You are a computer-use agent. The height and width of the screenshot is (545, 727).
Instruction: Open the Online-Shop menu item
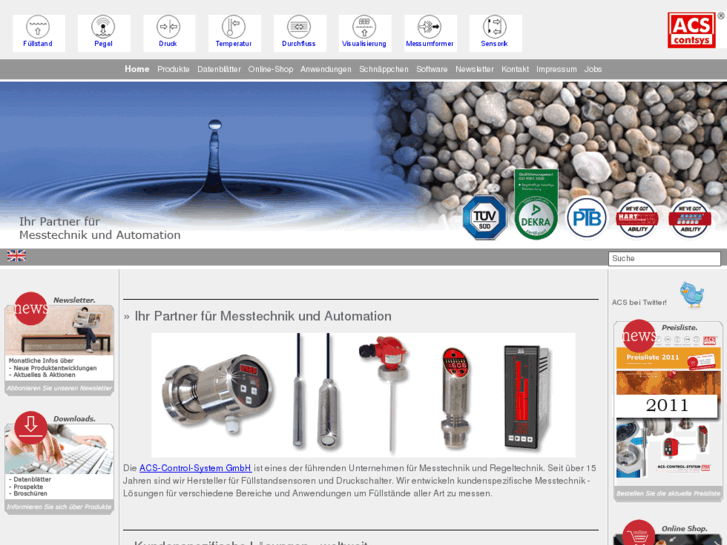[270, 69]
